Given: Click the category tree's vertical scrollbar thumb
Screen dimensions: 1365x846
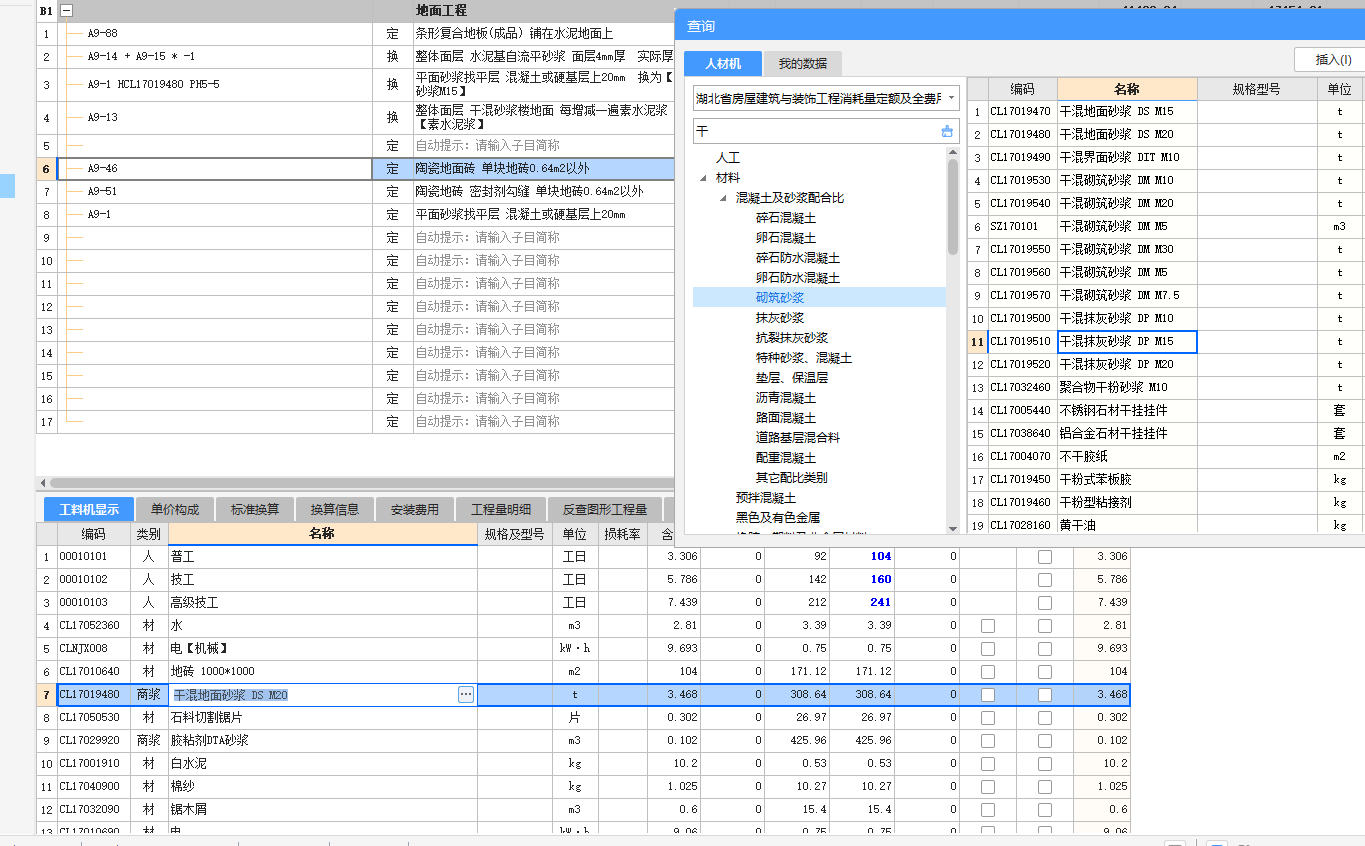Looking at the screenshot, I should (953, 206).
